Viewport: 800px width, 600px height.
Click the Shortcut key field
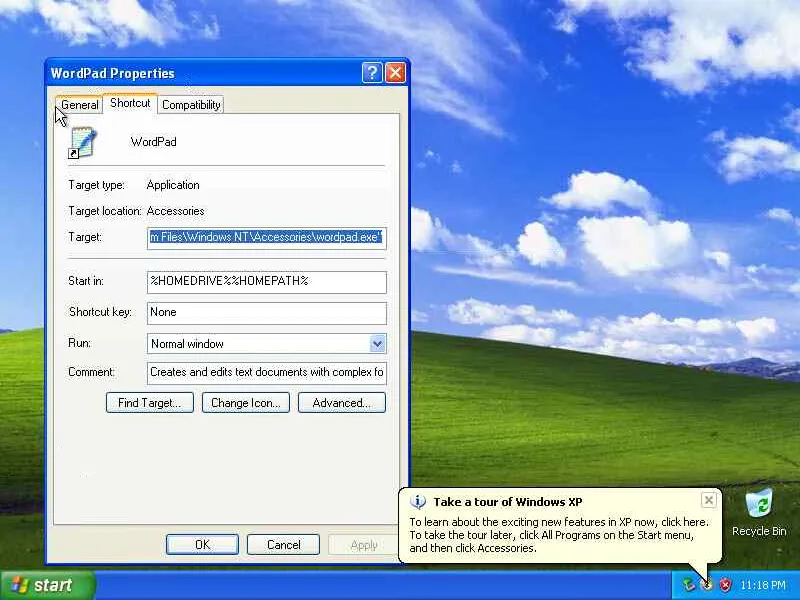click(x=266, y=313)
